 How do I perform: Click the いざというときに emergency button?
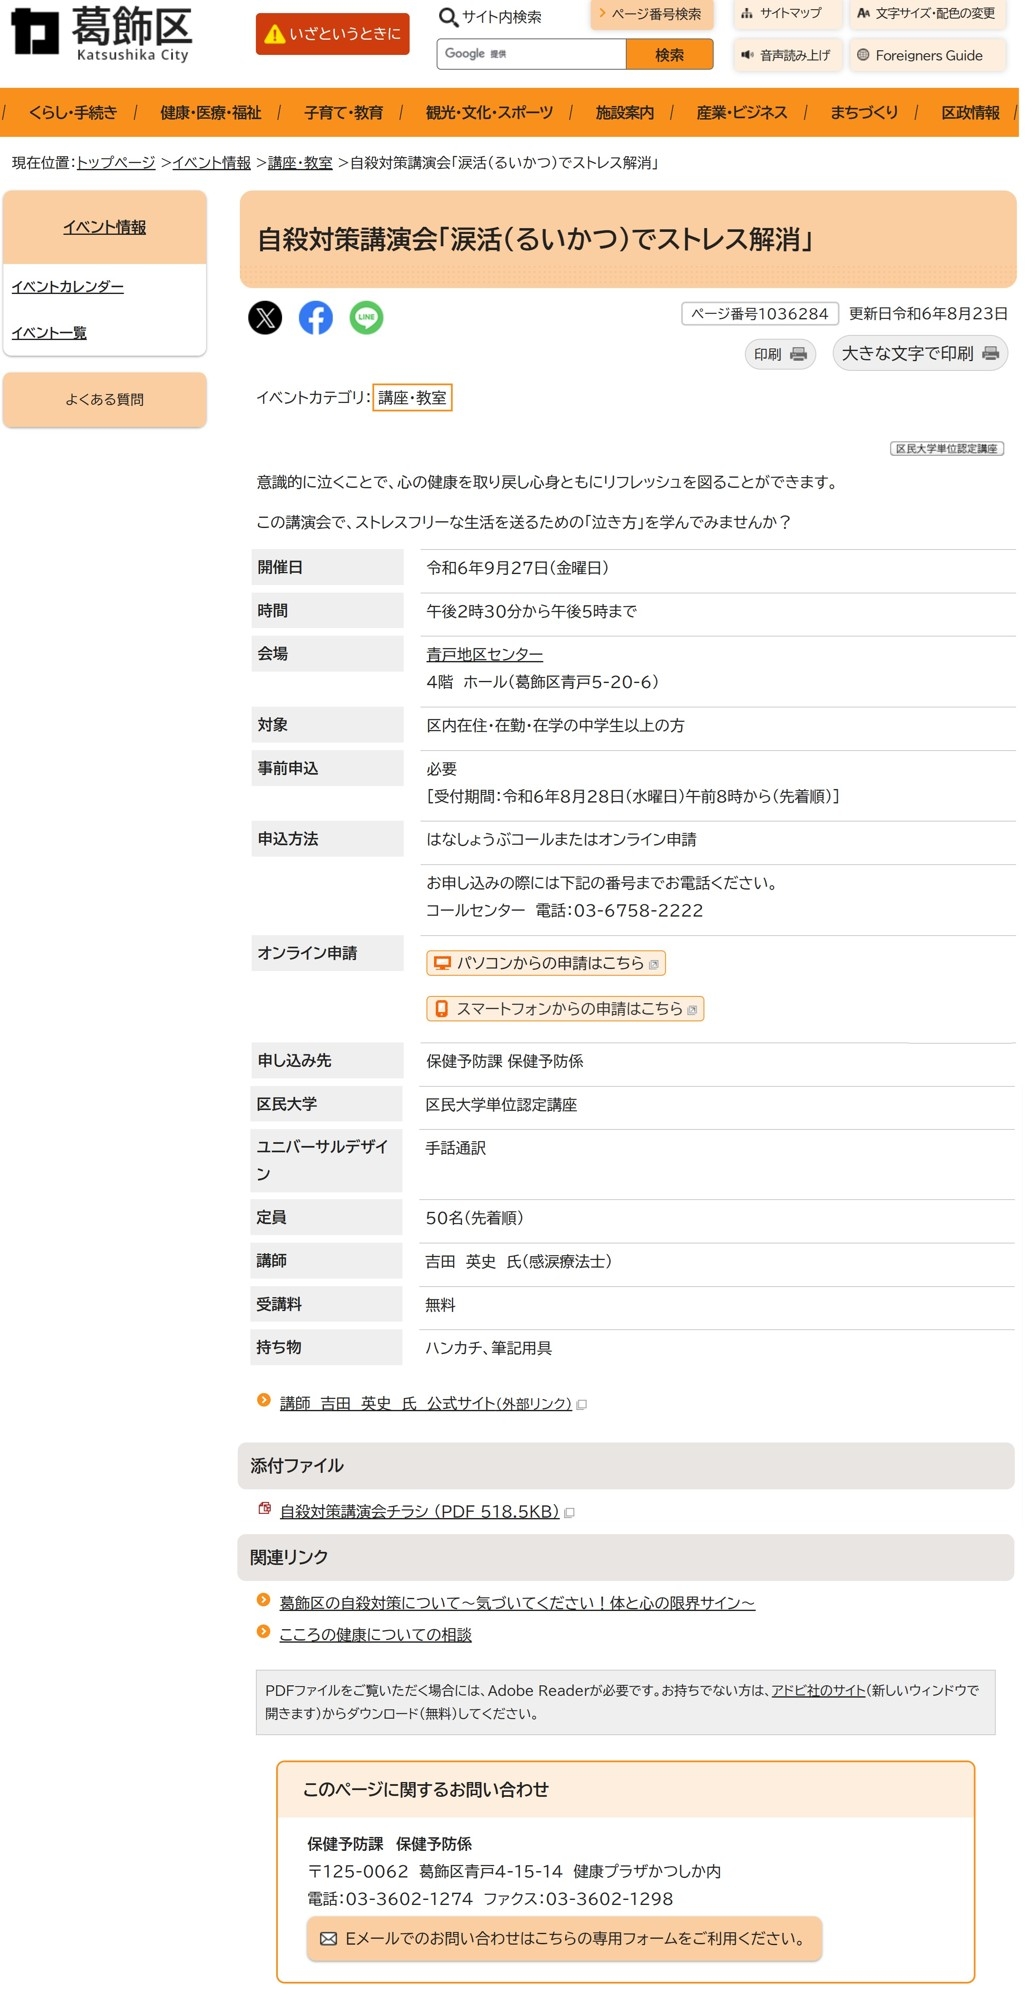click(333, 34)
